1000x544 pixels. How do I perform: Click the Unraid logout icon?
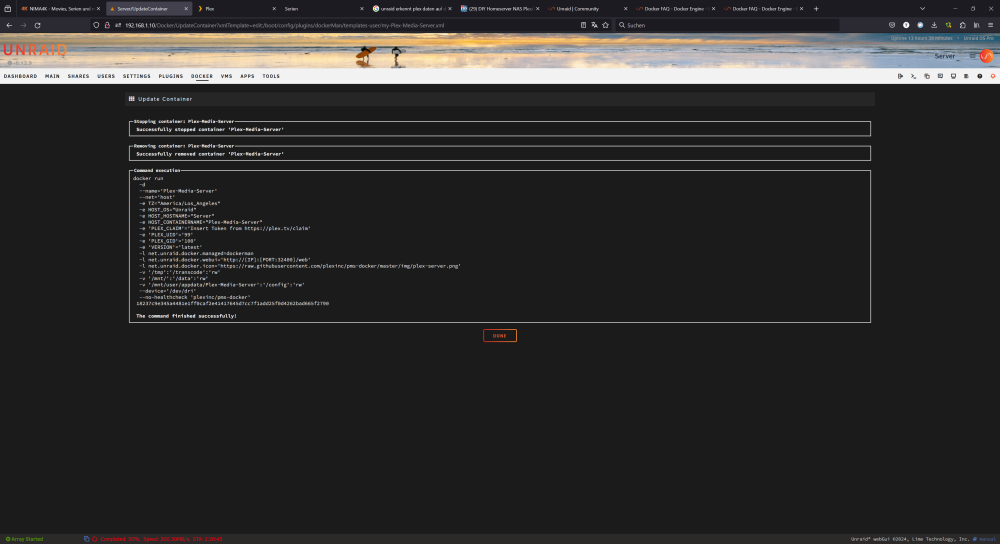click(x=900, y=76)
